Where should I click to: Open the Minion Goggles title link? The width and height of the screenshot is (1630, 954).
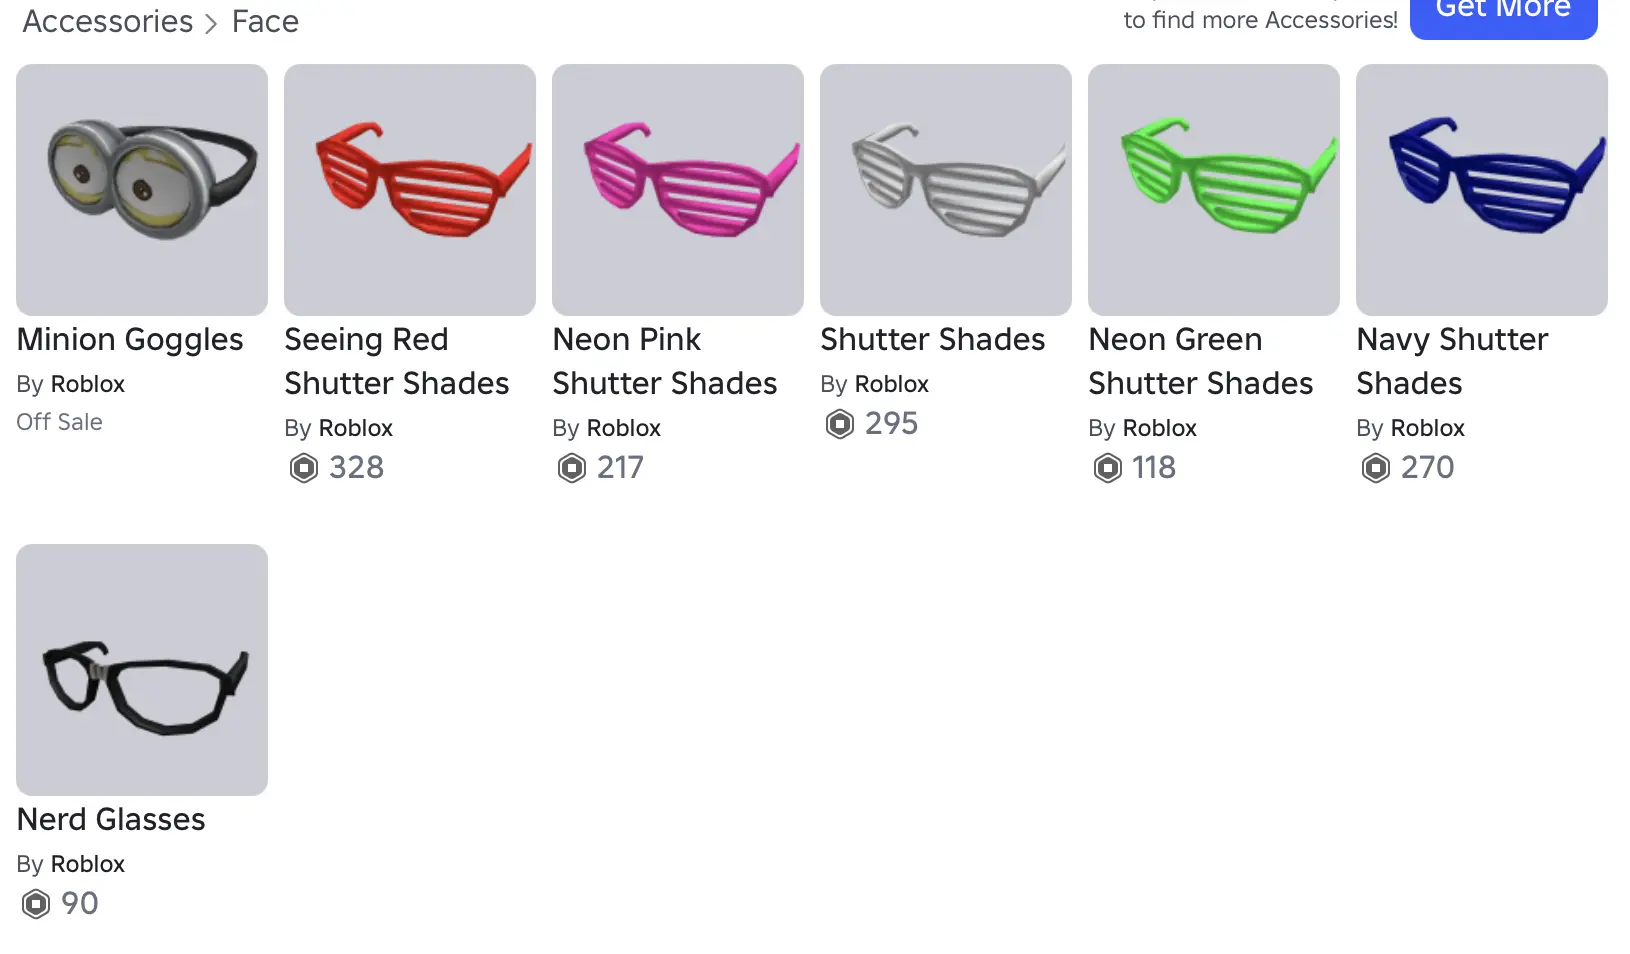130,340
